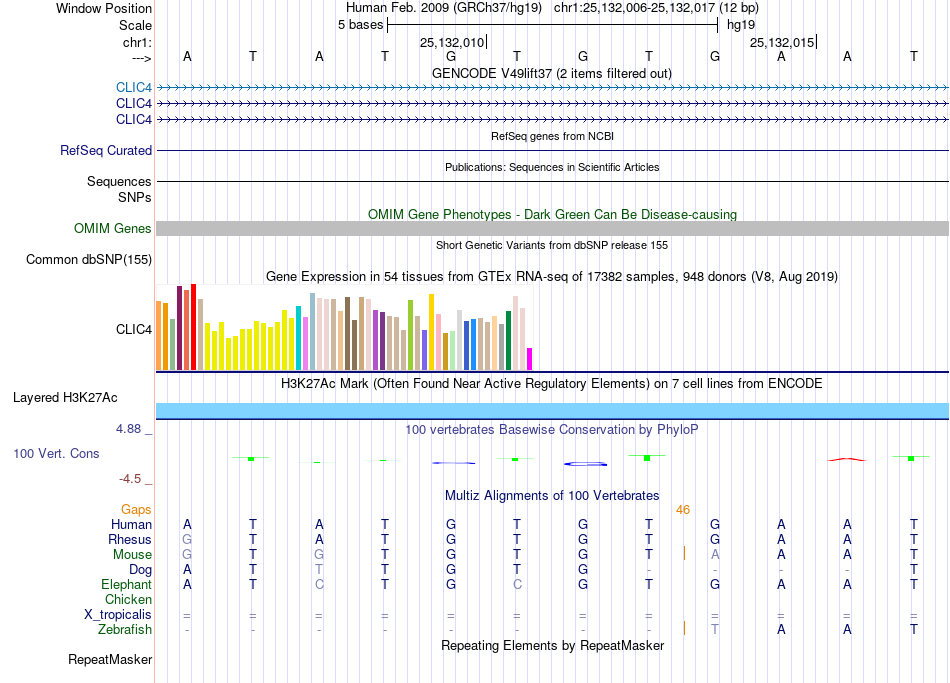
Task: Click the 4.88 upper PhyloP scale value
Action: tap(128, 429)
